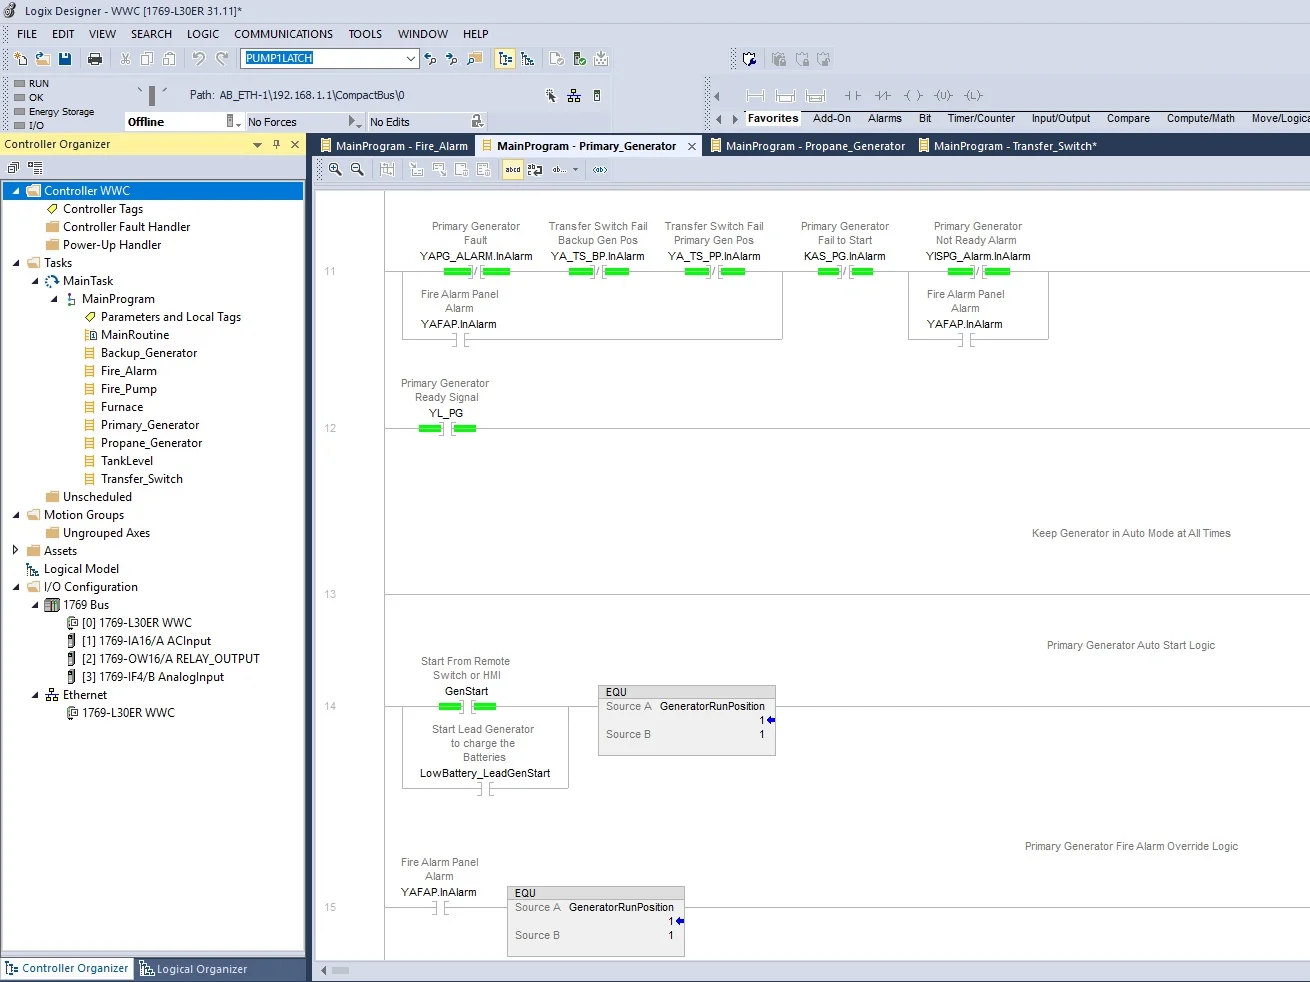Toggle the show descriptions abcd icon
This screenshot has height=982, width=1310.
point(513,170)
